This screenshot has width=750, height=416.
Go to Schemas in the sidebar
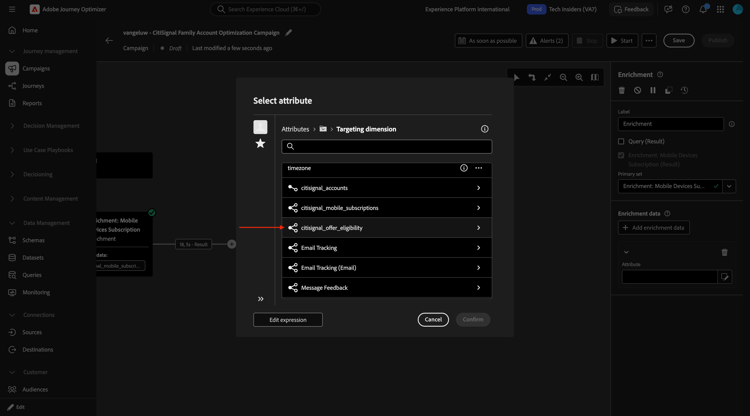point(33,241)
